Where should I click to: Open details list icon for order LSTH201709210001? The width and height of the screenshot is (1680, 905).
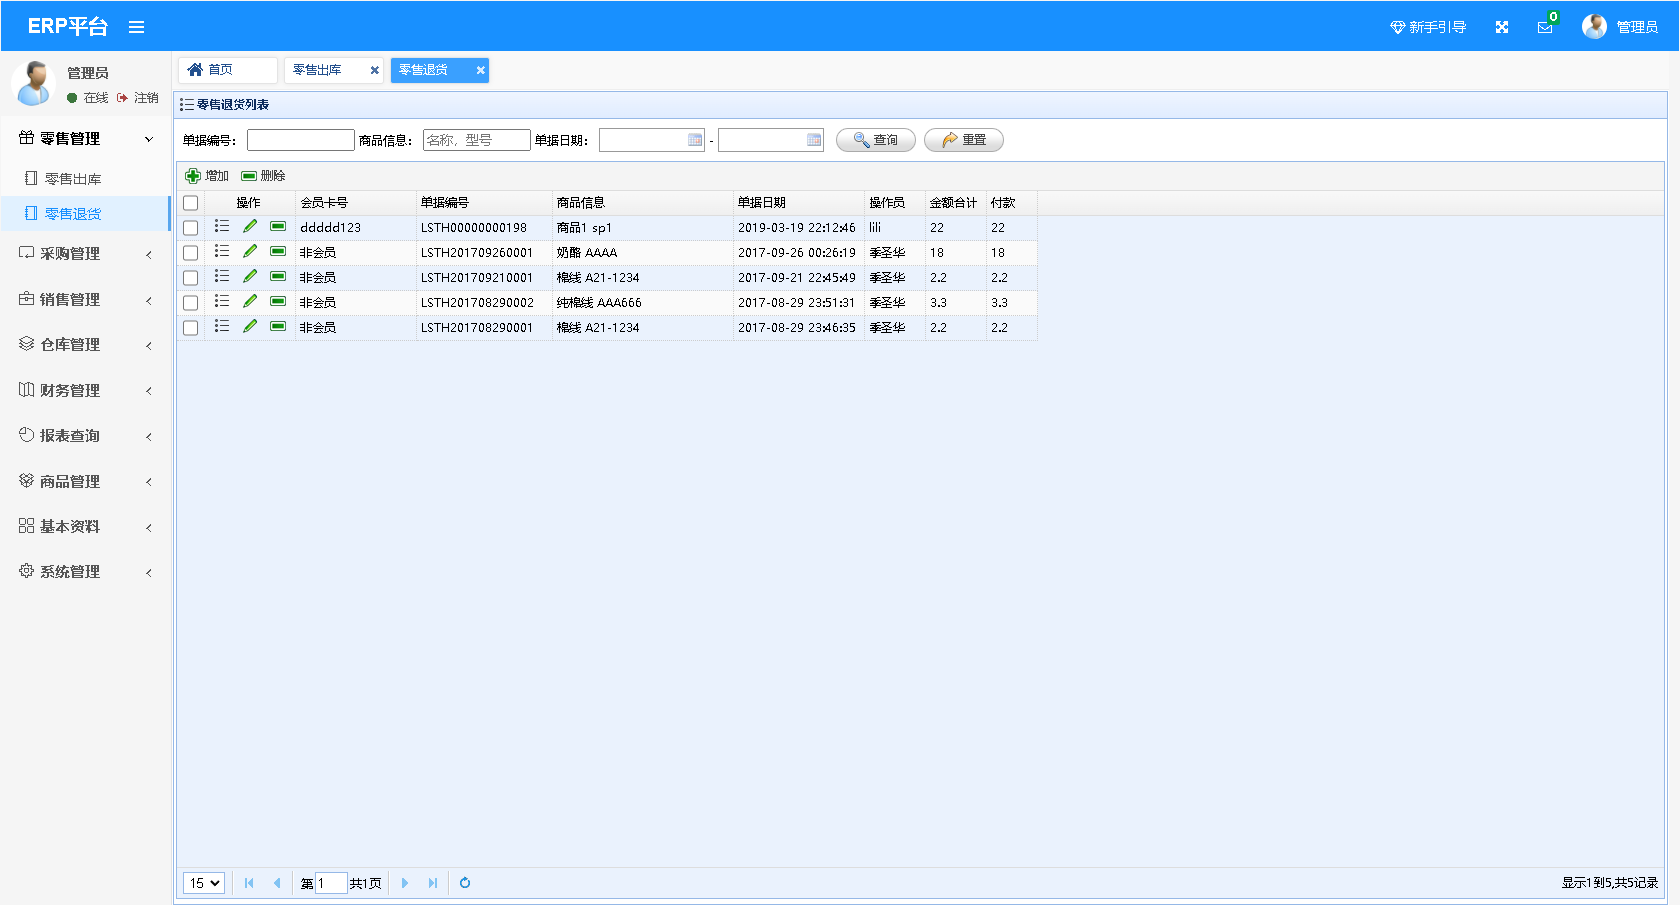tap(222, 277)
